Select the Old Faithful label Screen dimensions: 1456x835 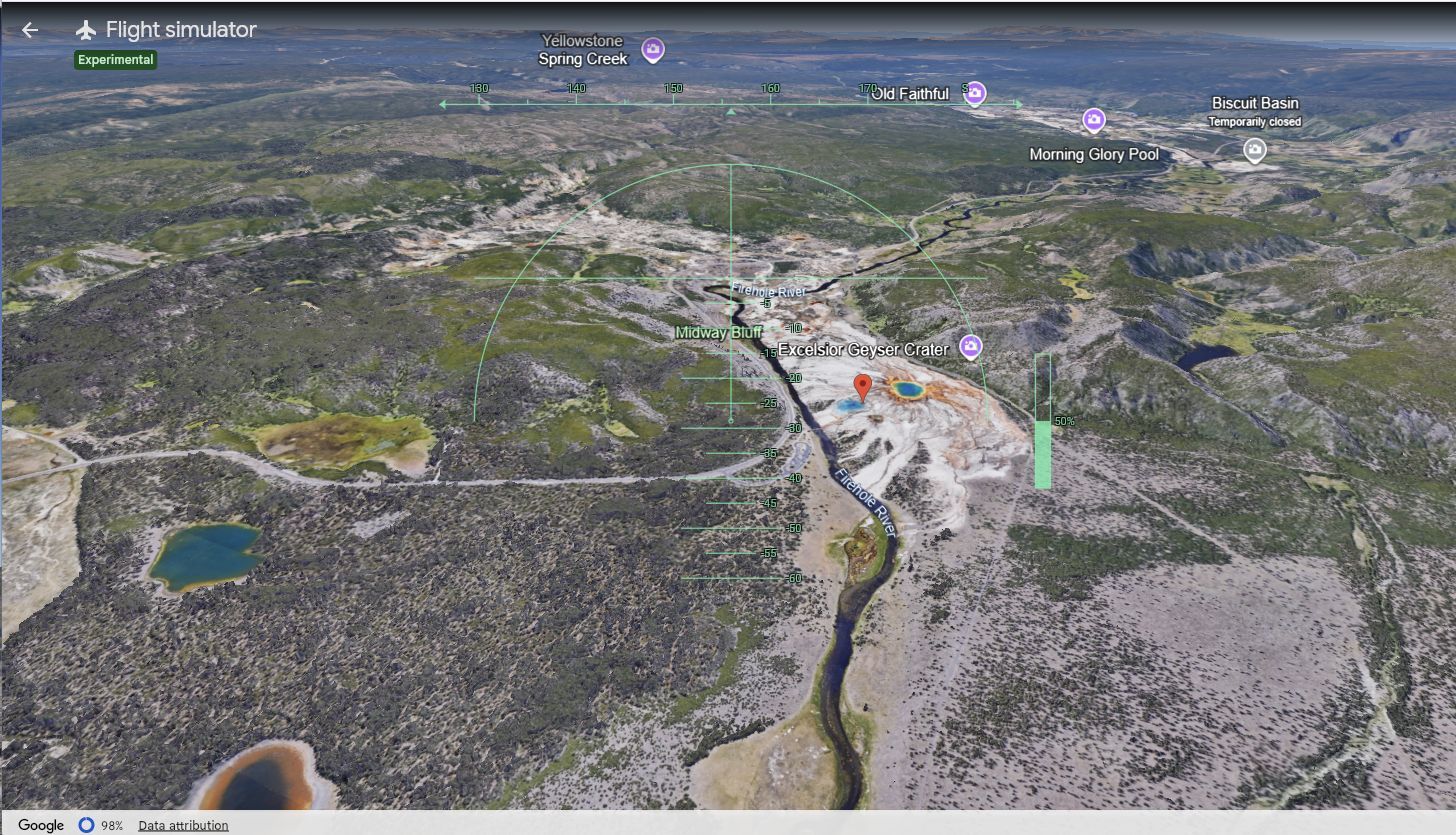coord(910,94)
